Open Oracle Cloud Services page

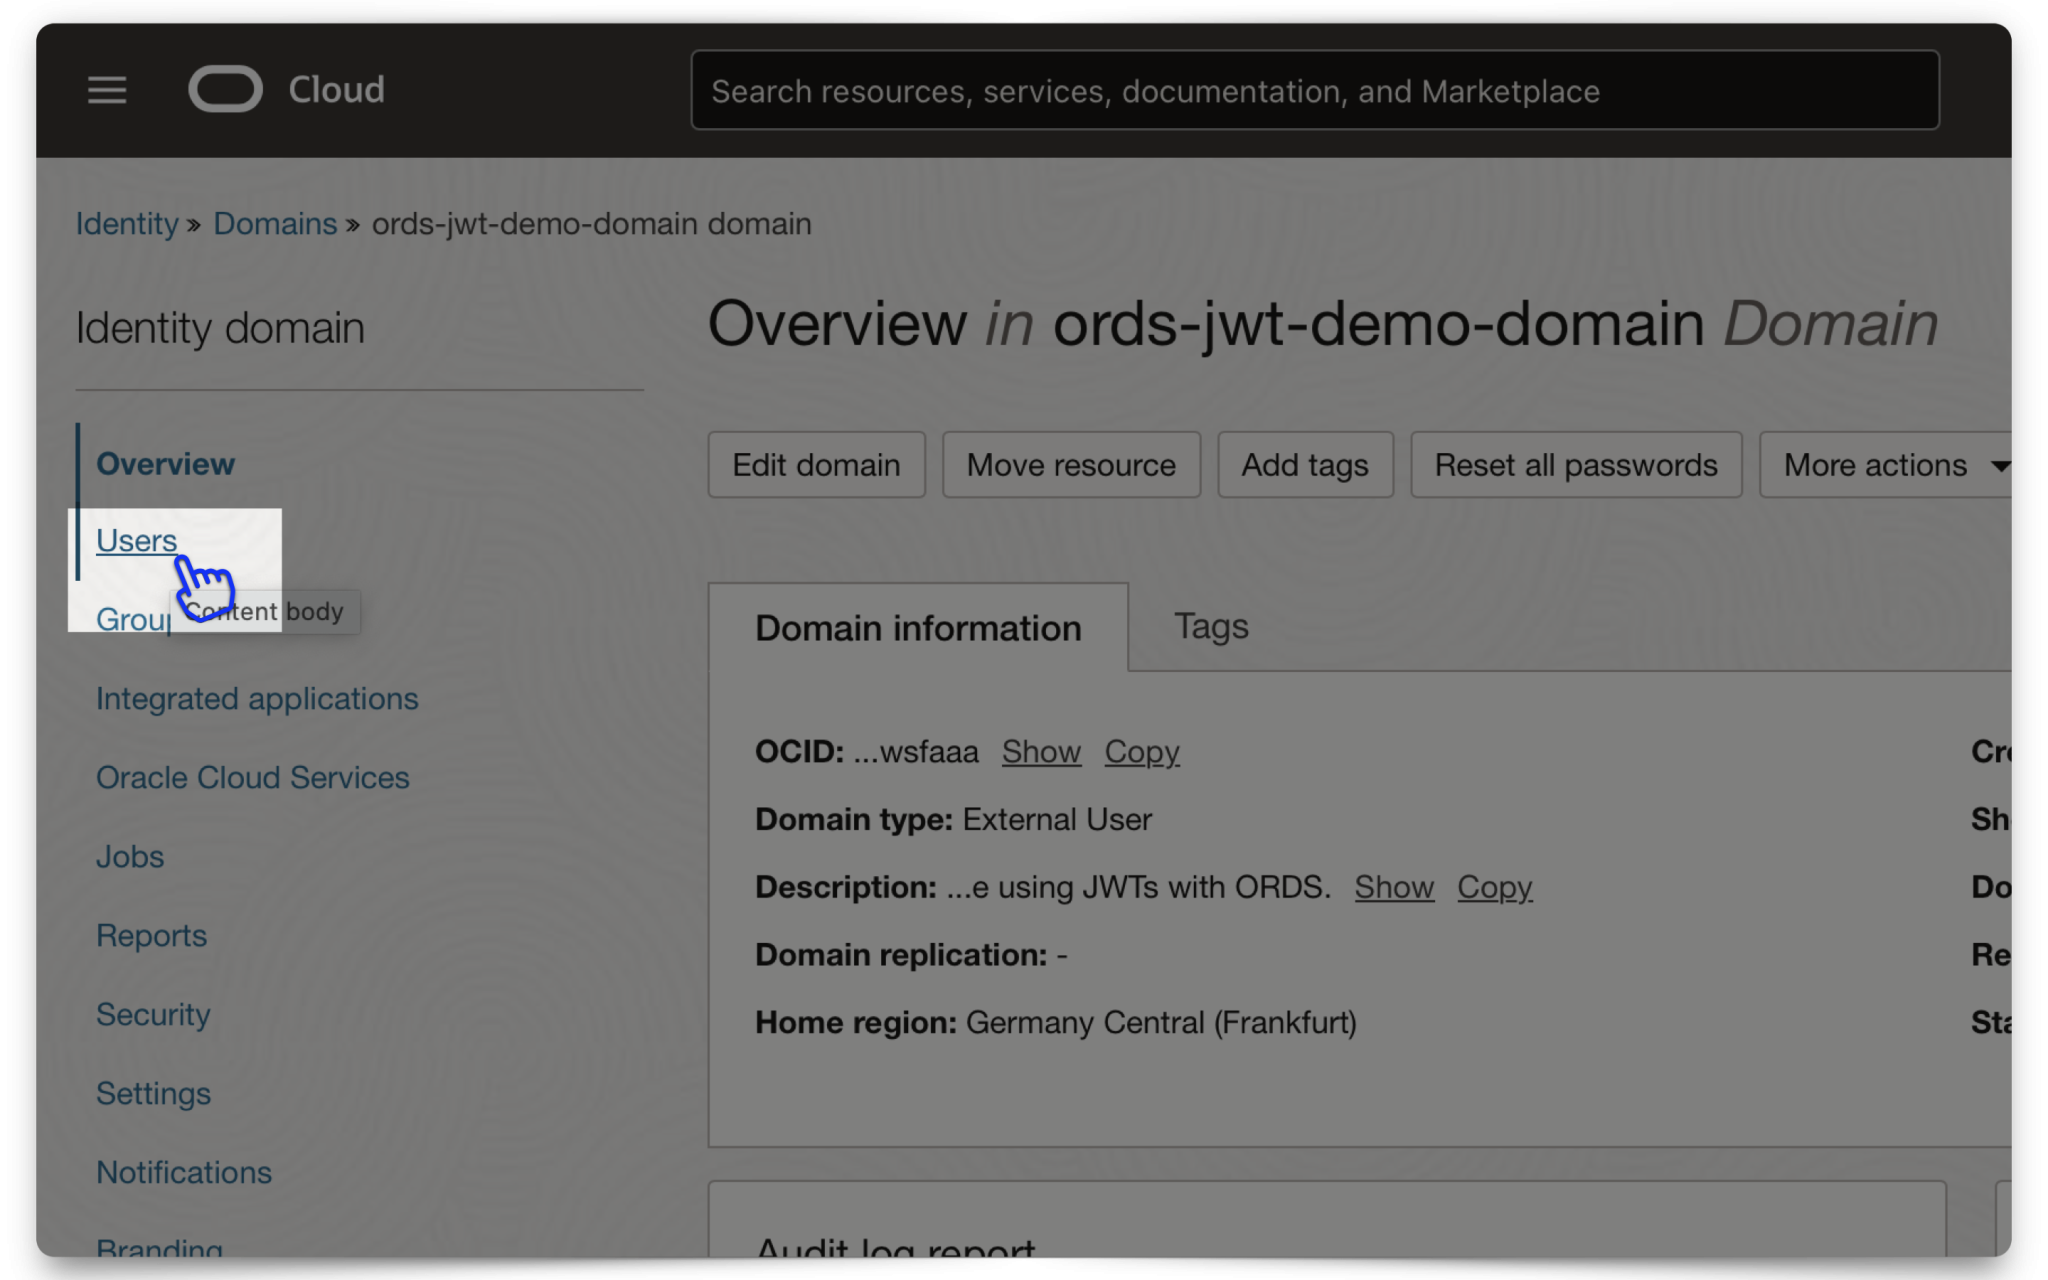click(253, 777)
